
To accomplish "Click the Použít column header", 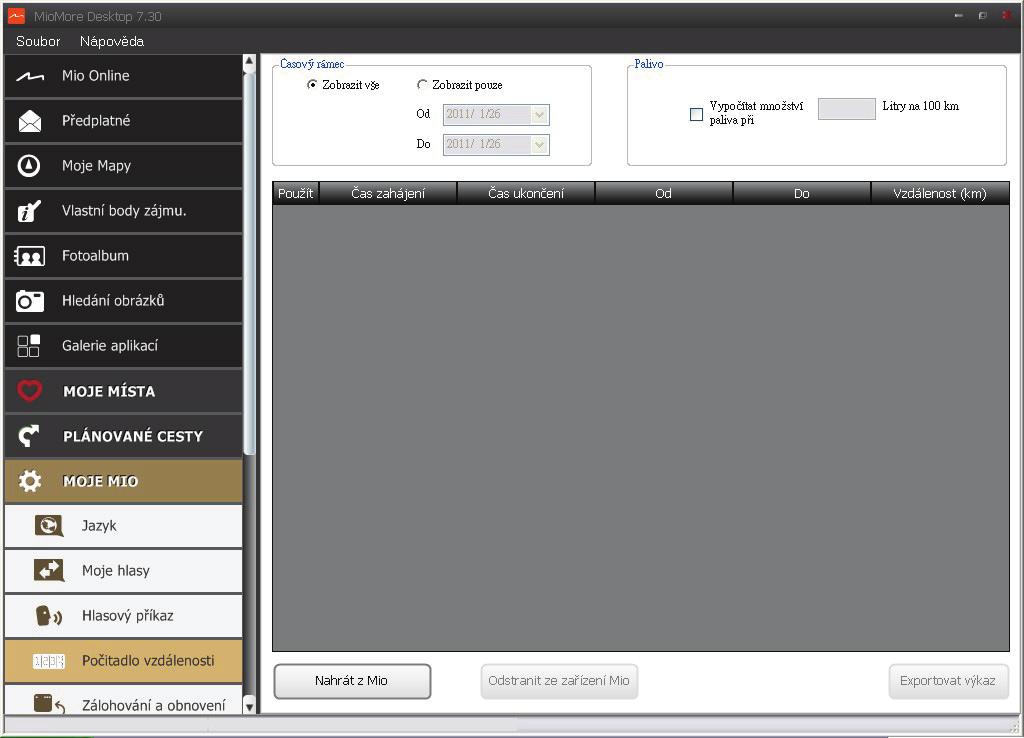I will click(x=295, y=193).
